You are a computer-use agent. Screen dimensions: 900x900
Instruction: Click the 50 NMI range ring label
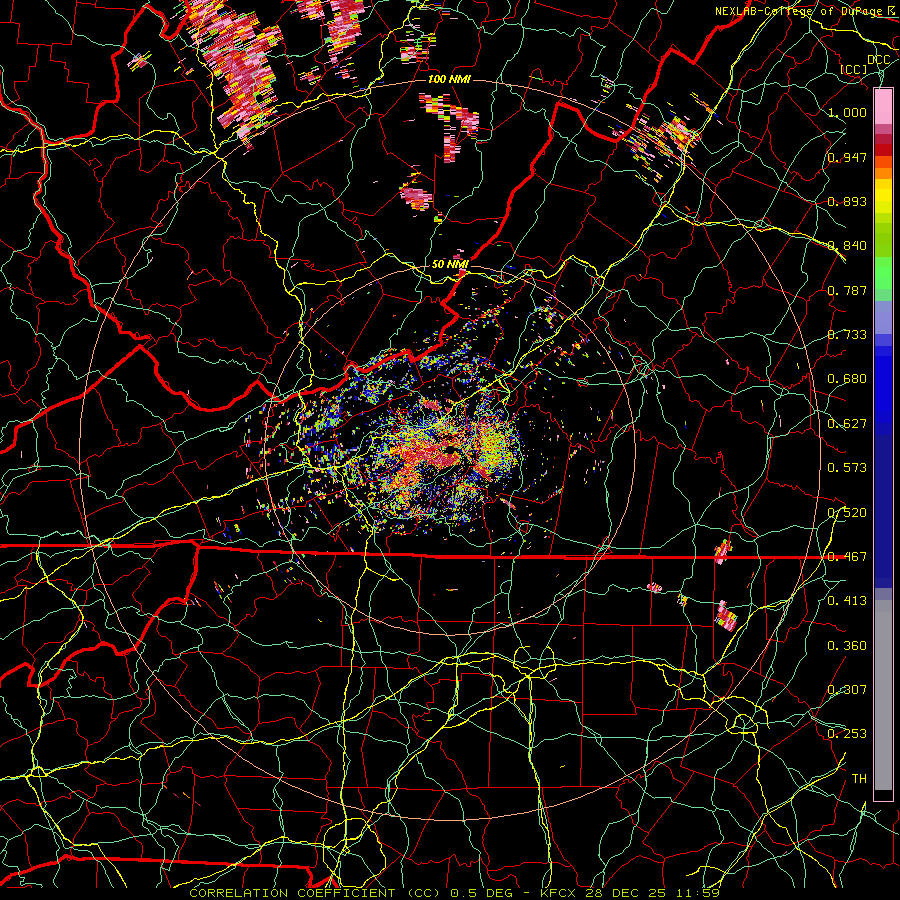pos(450,265)
